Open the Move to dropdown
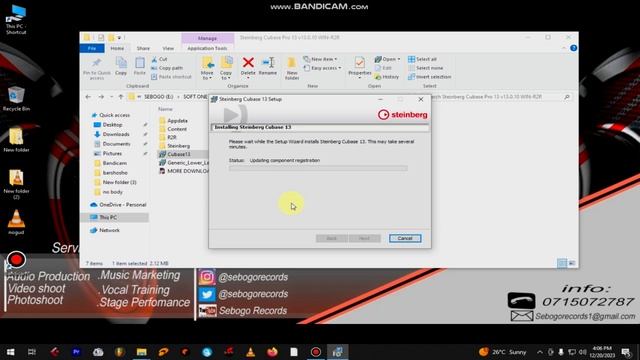The image size is (640, 360). [207, 68]
